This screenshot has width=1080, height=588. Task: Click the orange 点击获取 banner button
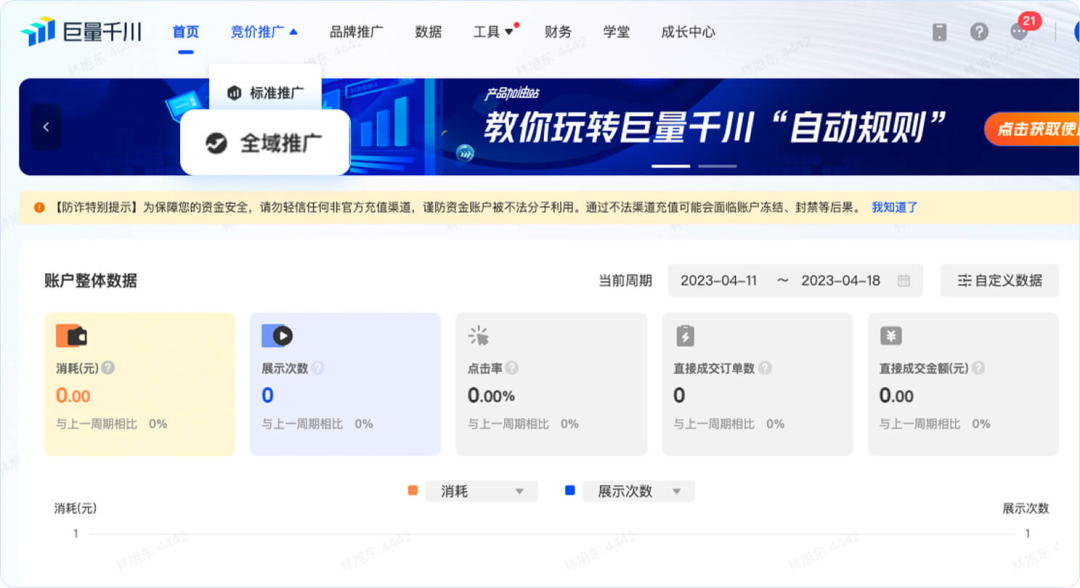click(x=1032, y=129)
